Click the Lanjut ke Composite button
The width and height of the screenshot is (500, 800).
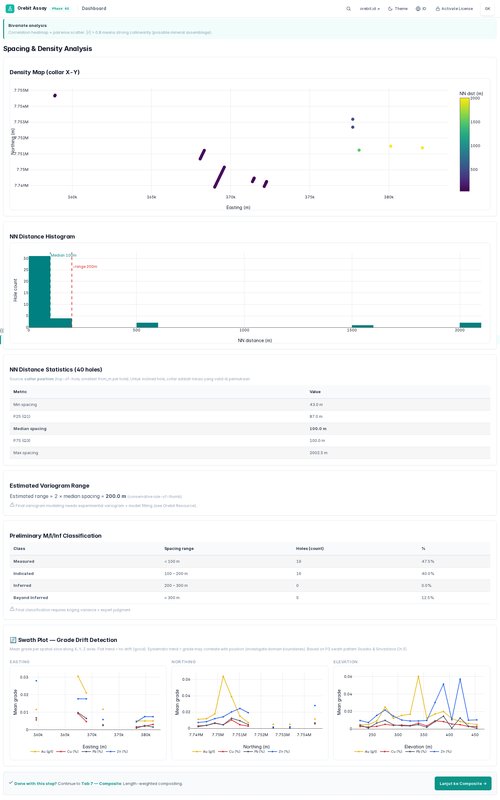tap(463, 783)
